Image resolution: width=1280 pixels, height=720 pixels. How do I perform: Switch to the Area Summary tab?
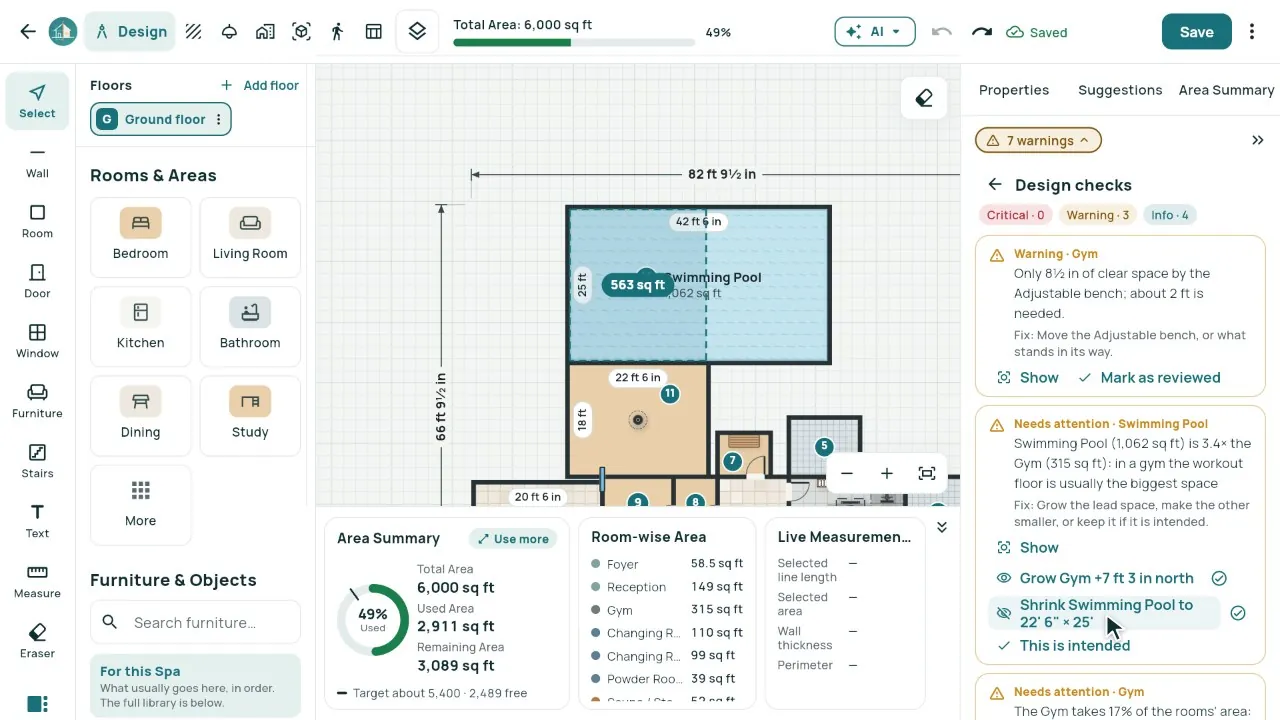(x=1226, y=90)
